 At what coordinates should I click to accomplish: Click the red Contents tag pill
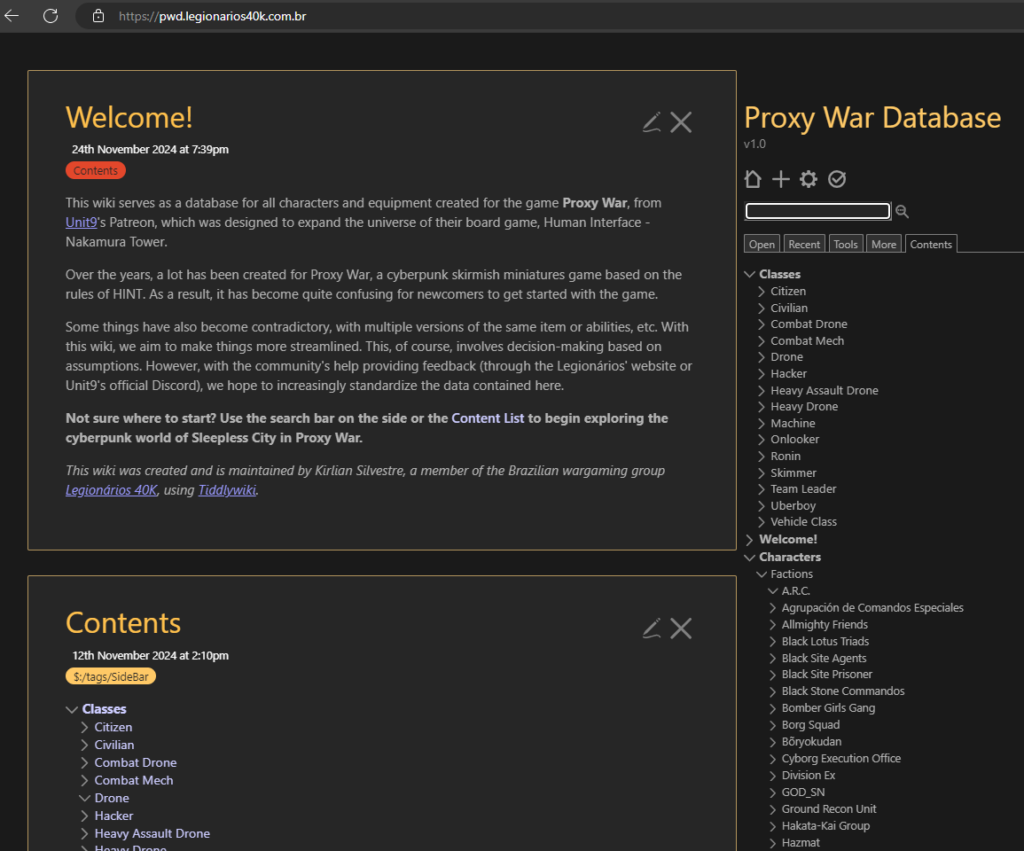[96, 171]
